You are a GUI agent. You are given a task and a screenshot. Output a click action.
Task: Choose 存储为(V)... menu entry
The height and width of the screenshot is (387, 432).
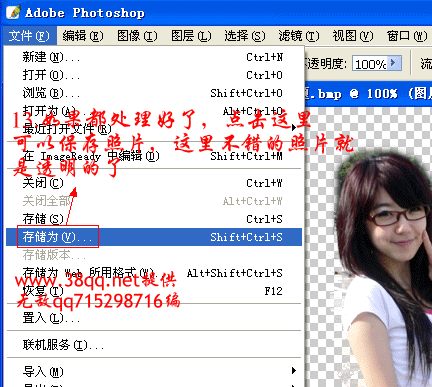click(154, 237)
